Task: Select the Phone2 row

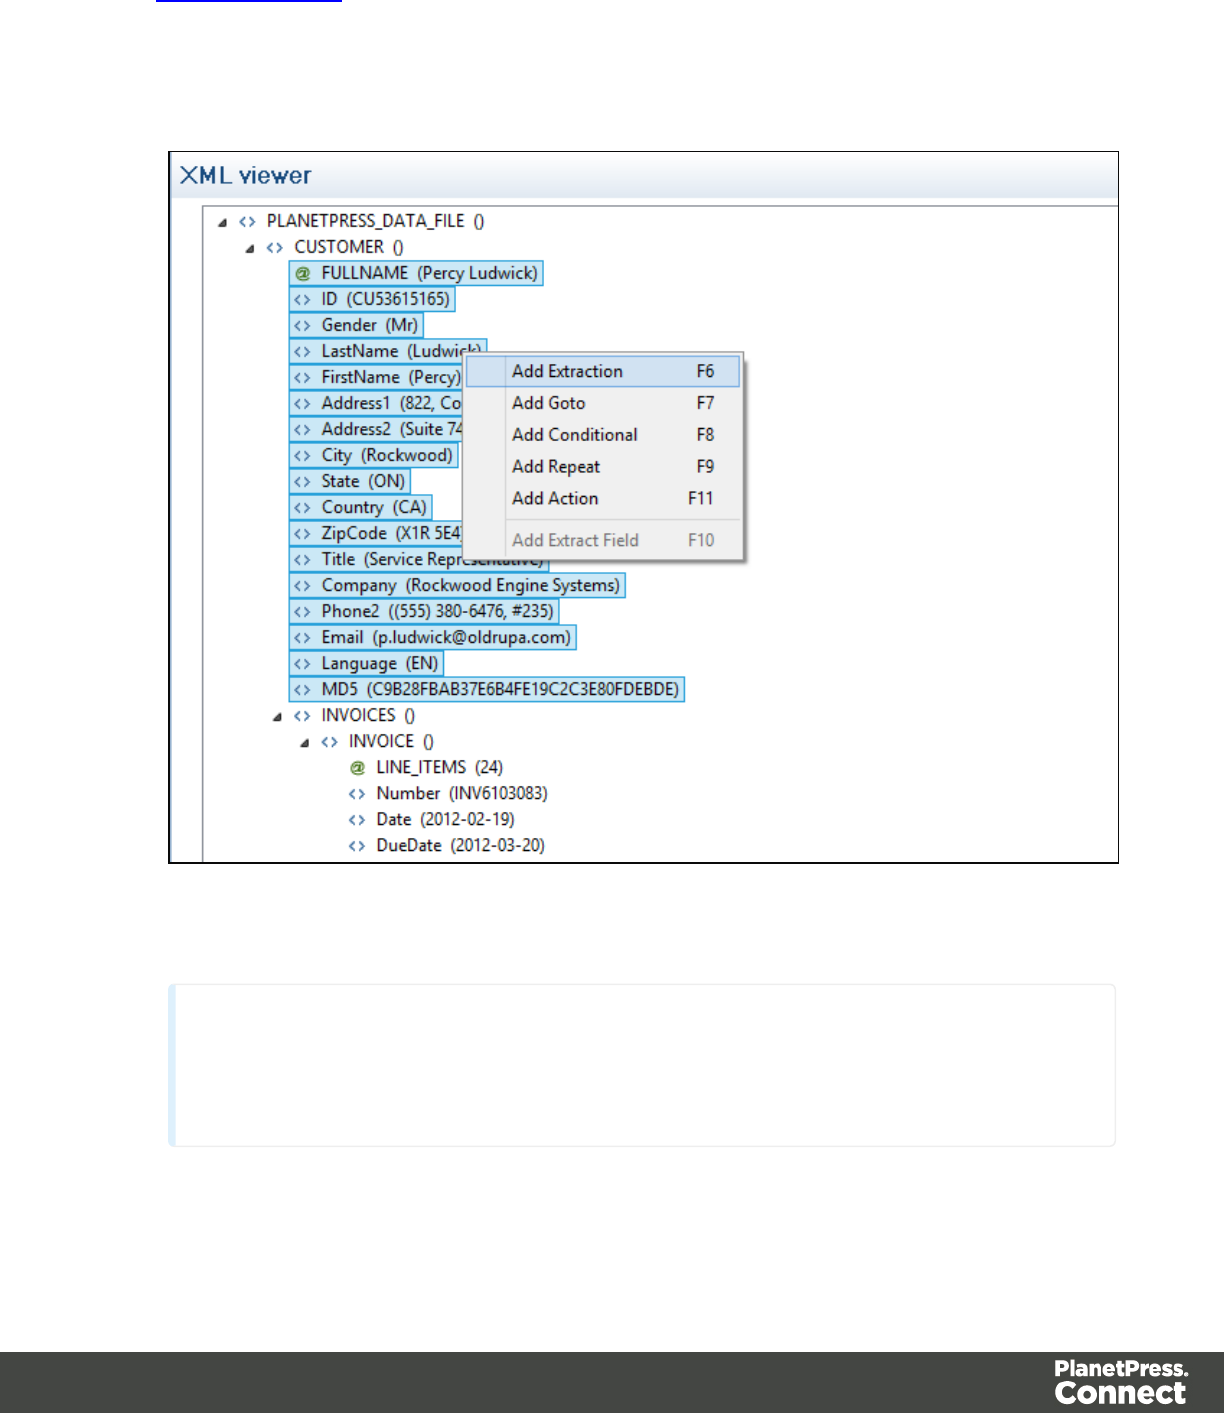Action: click(424, 611)
